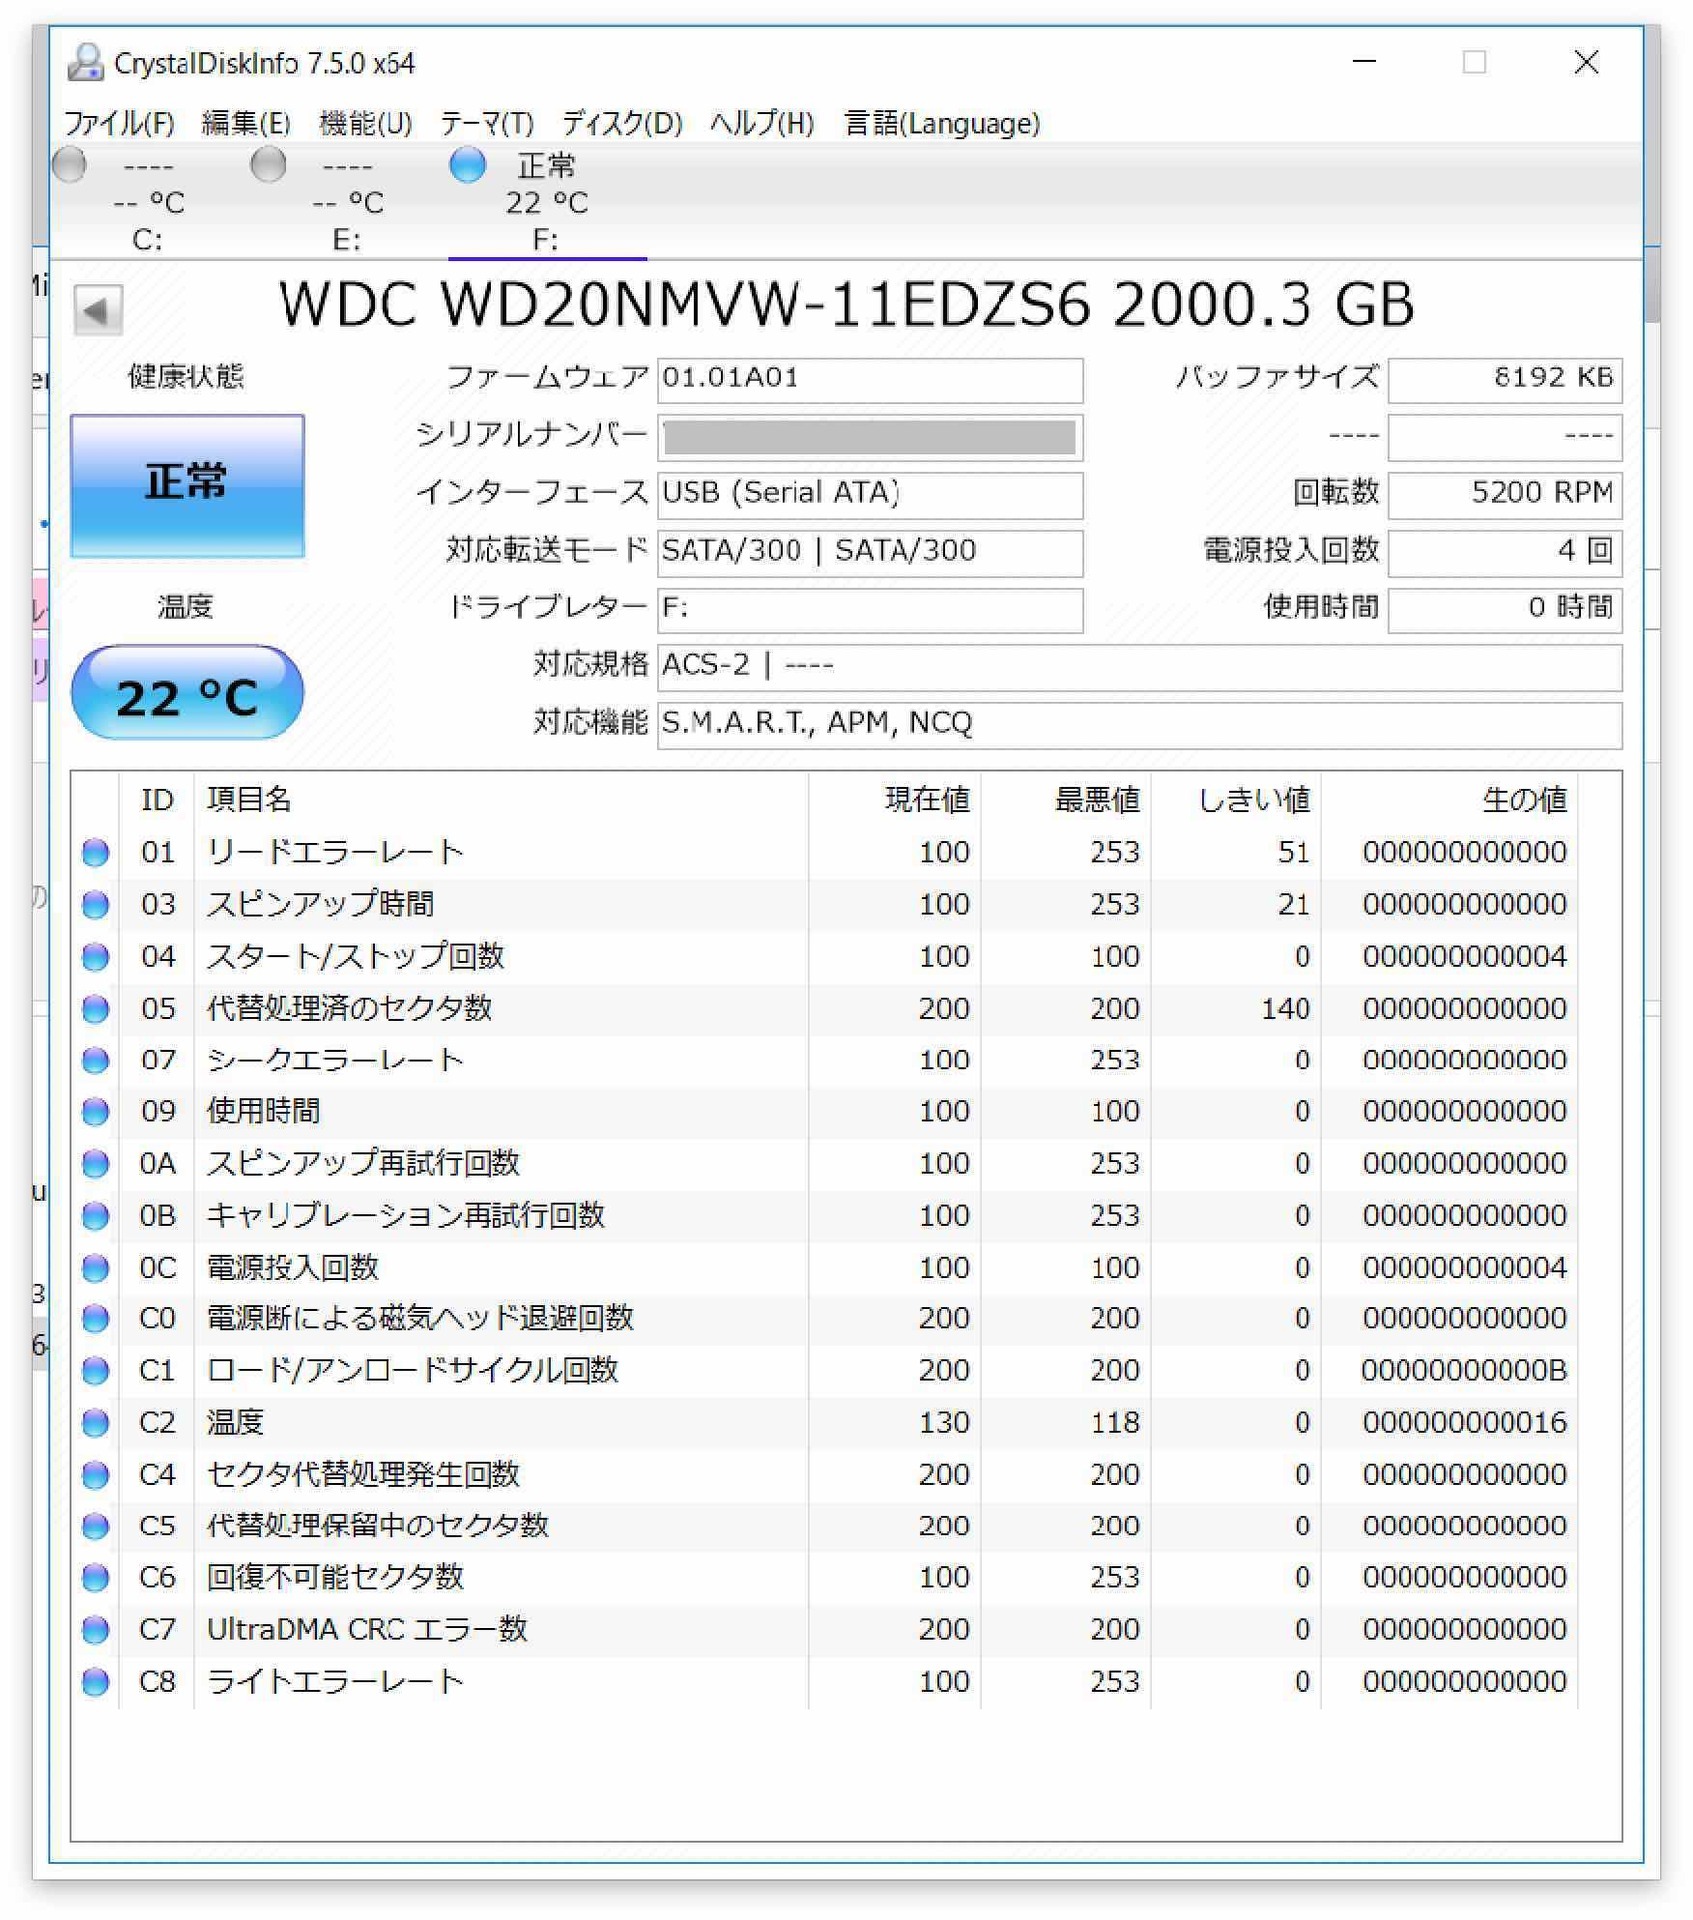Click status dot for 03 スピンアップ時間

pos(96,905)
